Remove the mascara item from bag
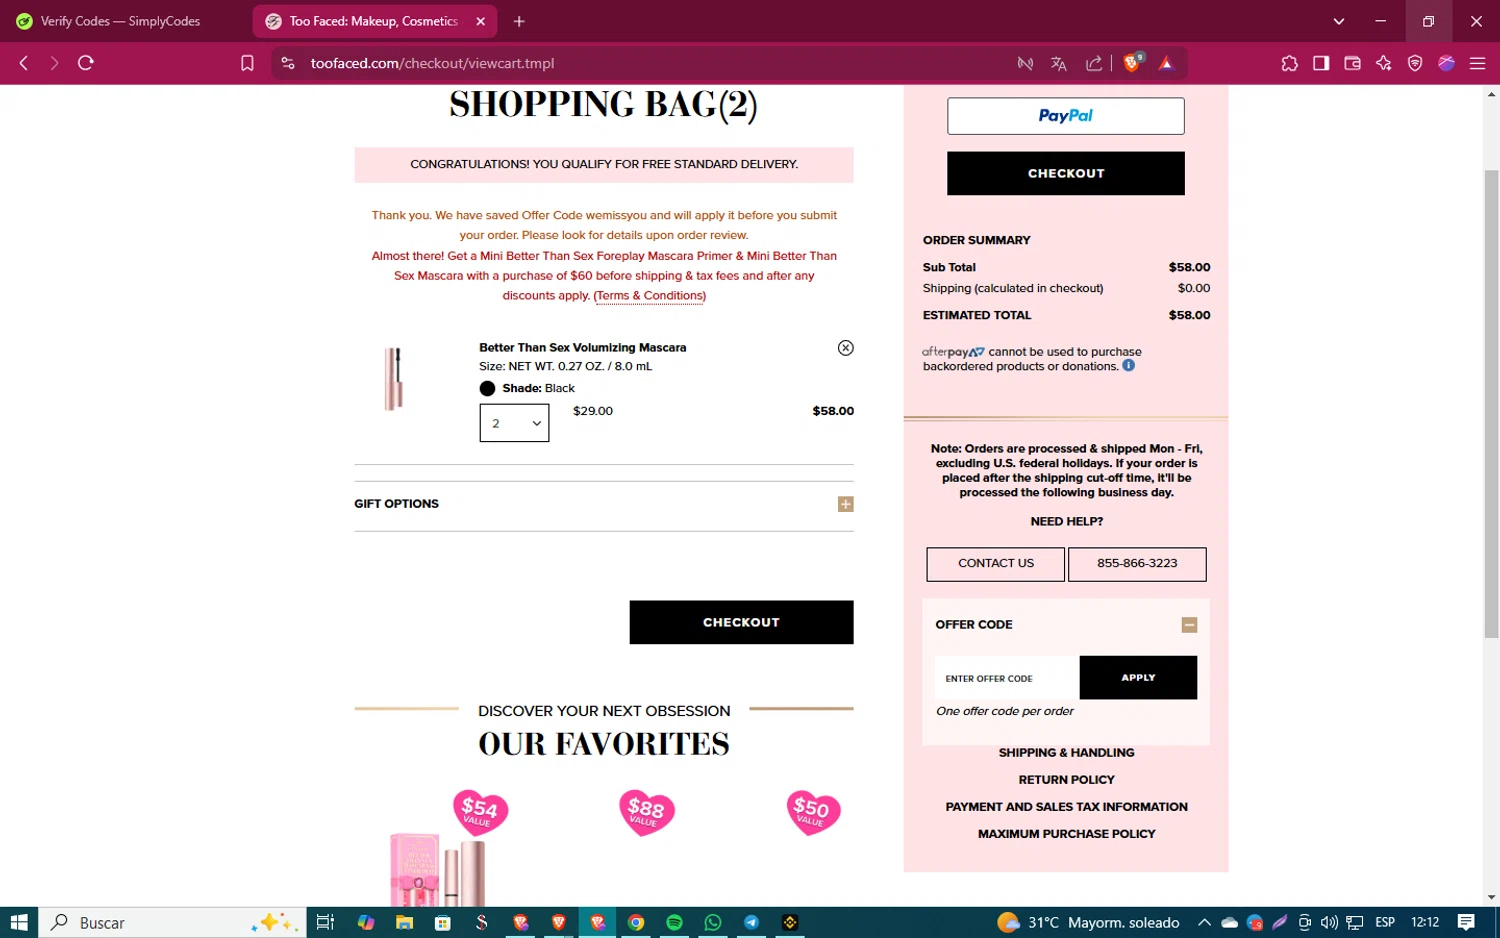This screenshot has height=938, width=1500. point(845,348)
